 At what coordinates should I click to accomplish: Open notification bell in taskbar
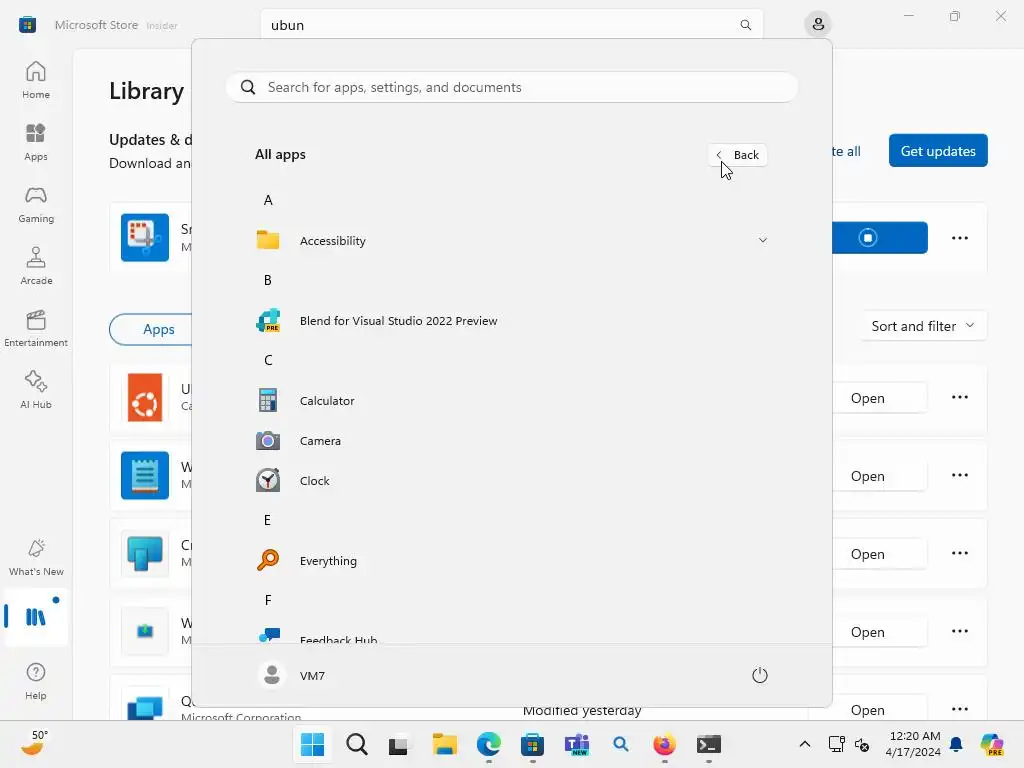(x=956, y=744)
